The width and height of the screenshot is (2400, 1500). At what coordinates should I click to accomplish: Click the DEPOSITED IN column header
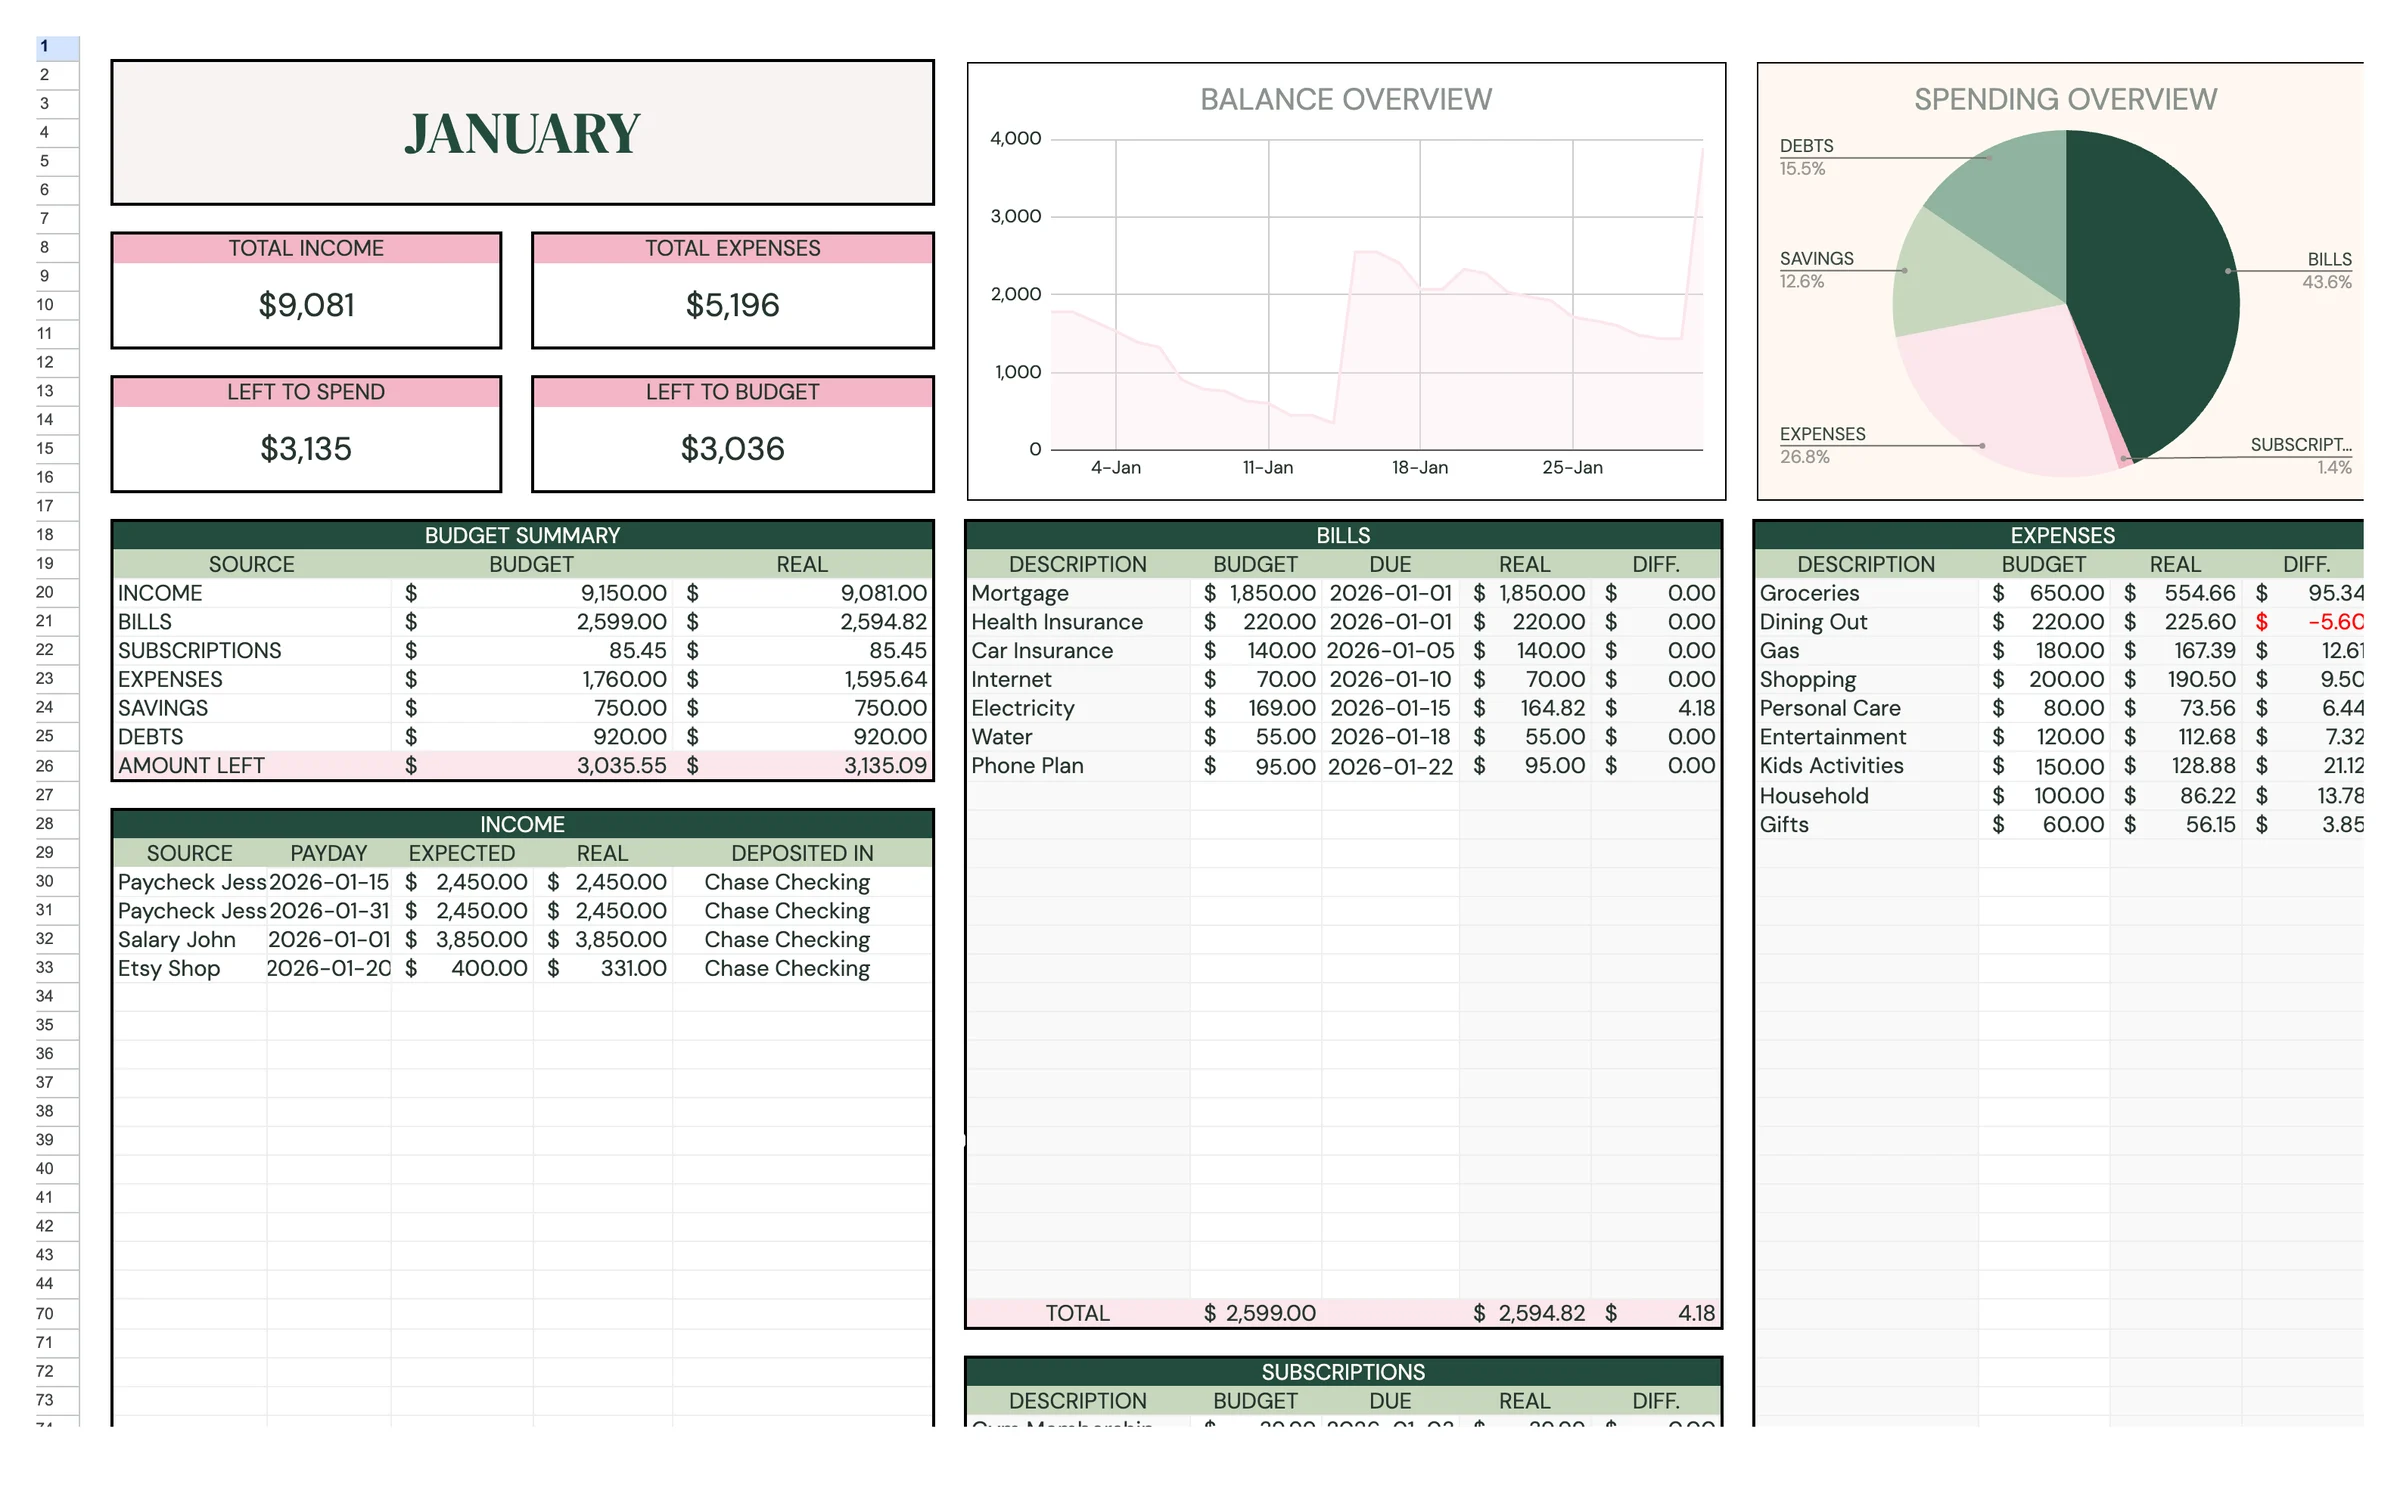coord(802,853)
